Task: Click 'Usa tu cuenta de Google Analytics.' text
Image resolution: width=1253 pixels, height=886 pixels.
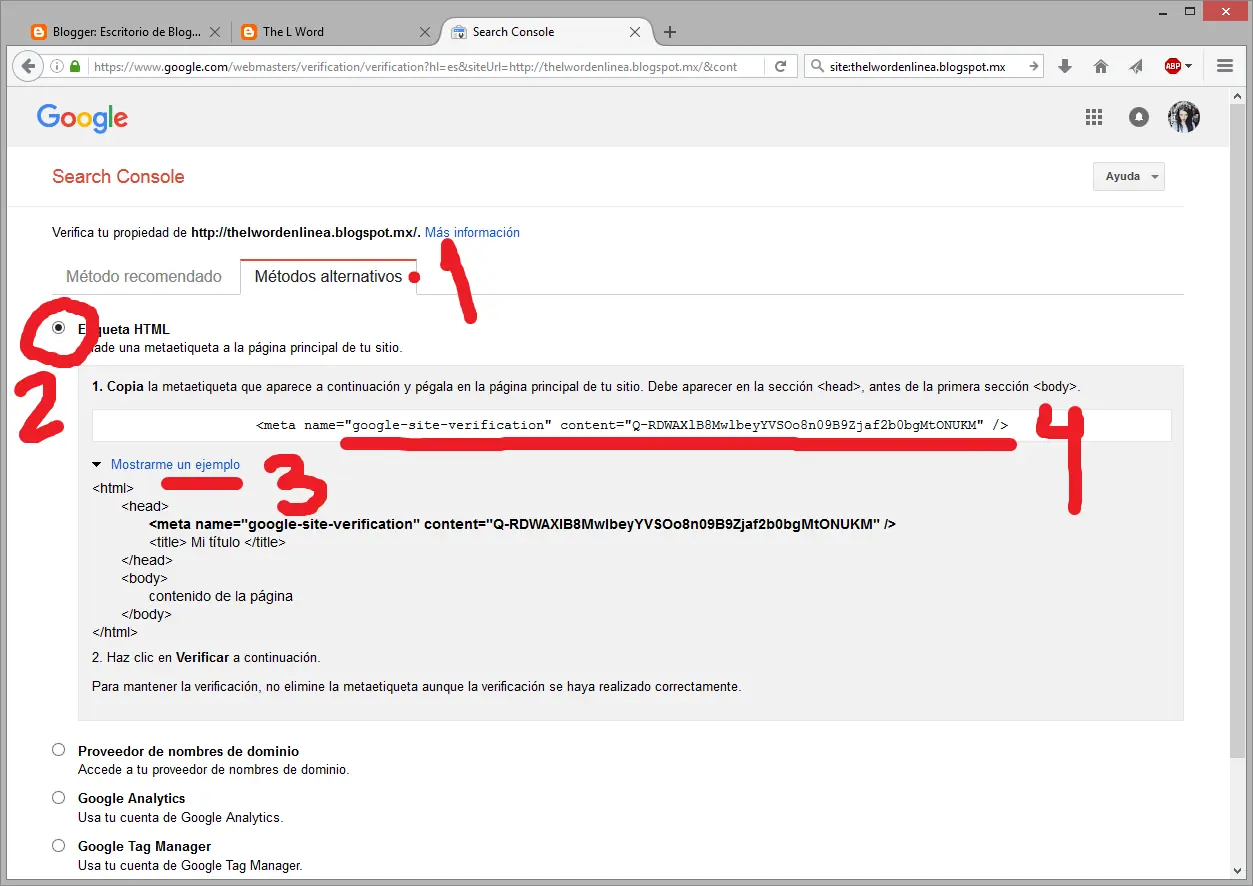Action: tap(181, 817)
